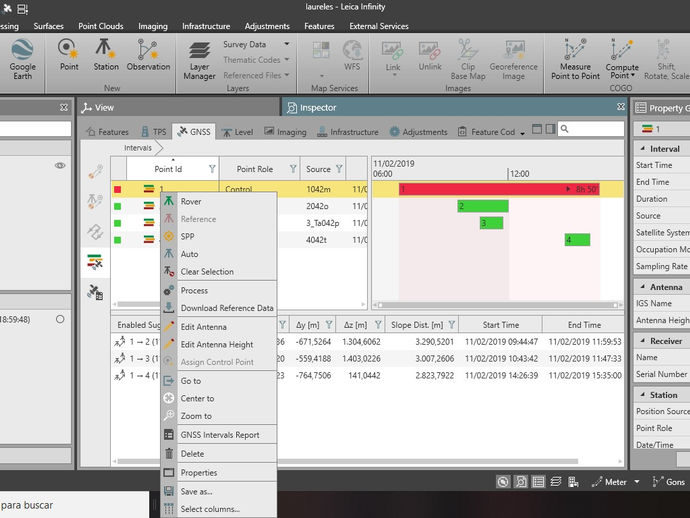690x518 pixels.
Task: Select Process in context menu
Action: pos(219,290)
